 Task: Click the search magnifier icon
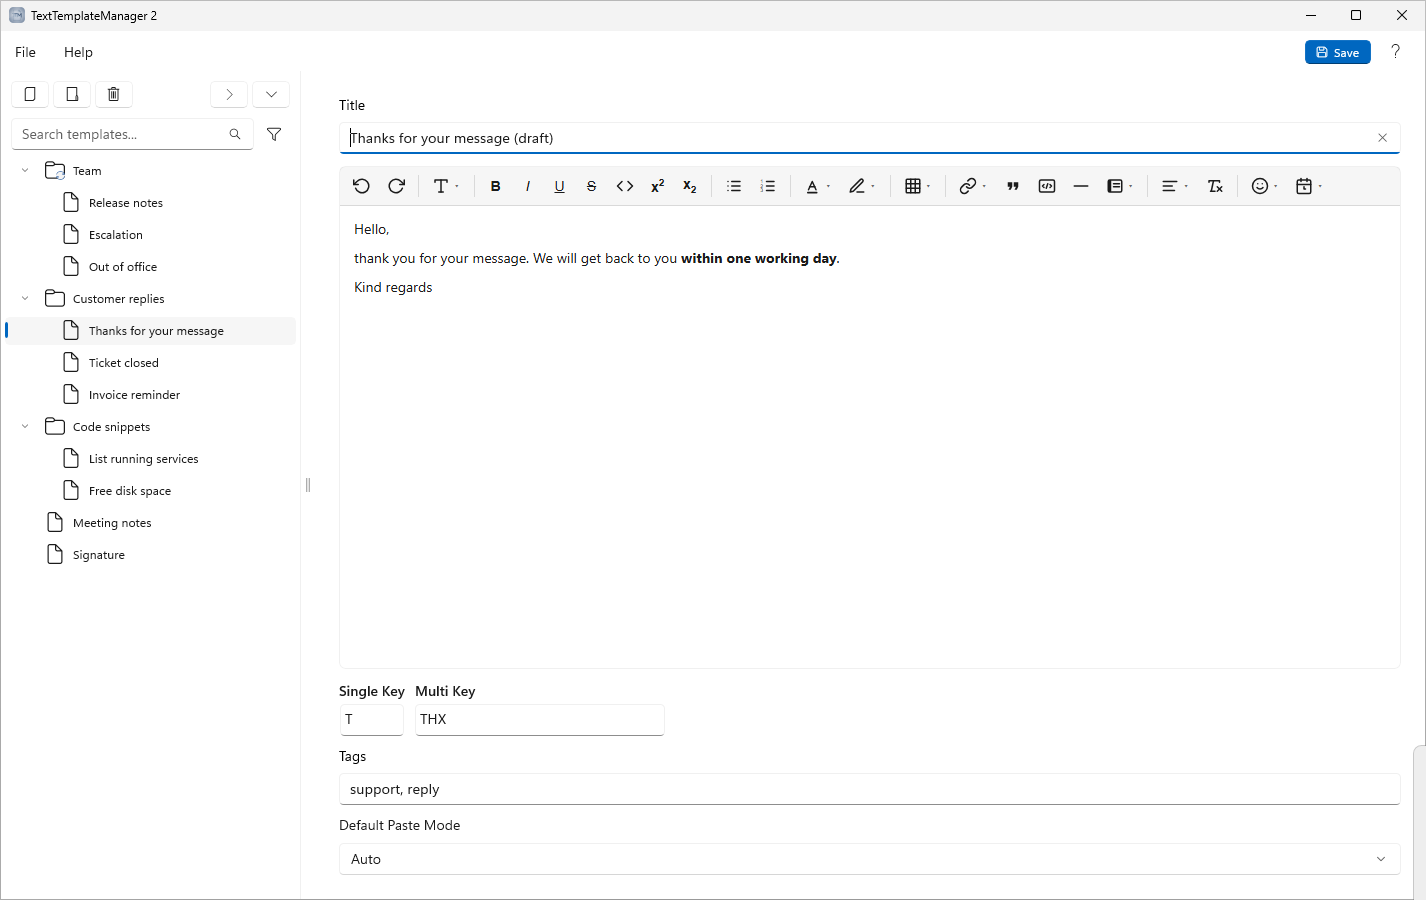click(x=235, y=134)
